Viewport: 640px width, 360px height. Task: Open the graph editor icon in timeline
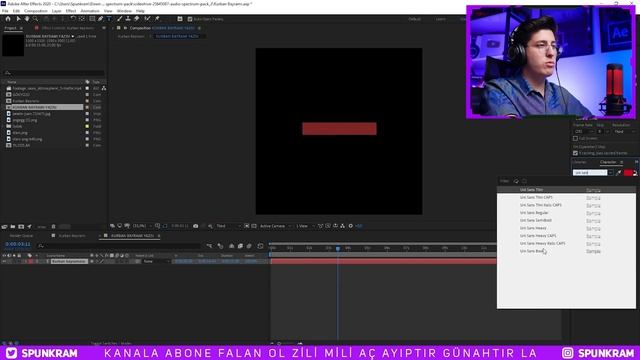[260, 246]
